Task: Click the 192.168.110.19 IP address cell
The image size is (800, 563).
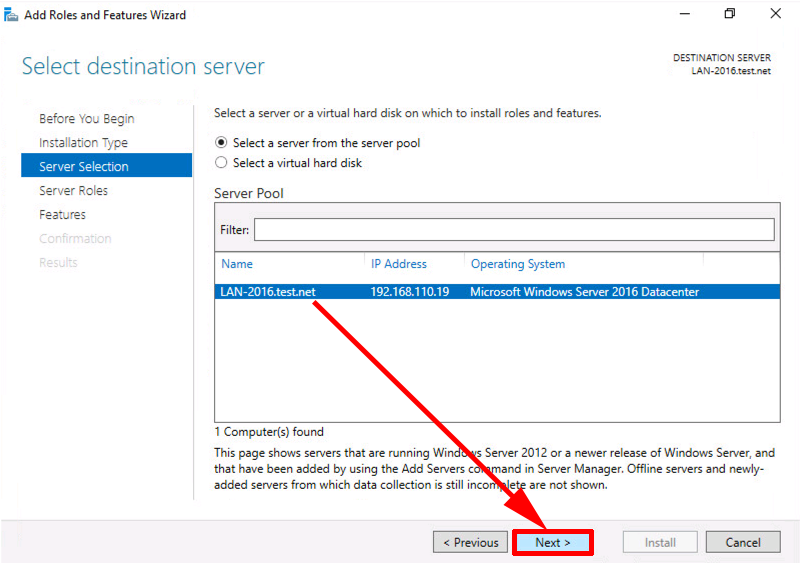Action: pos(410,291)
